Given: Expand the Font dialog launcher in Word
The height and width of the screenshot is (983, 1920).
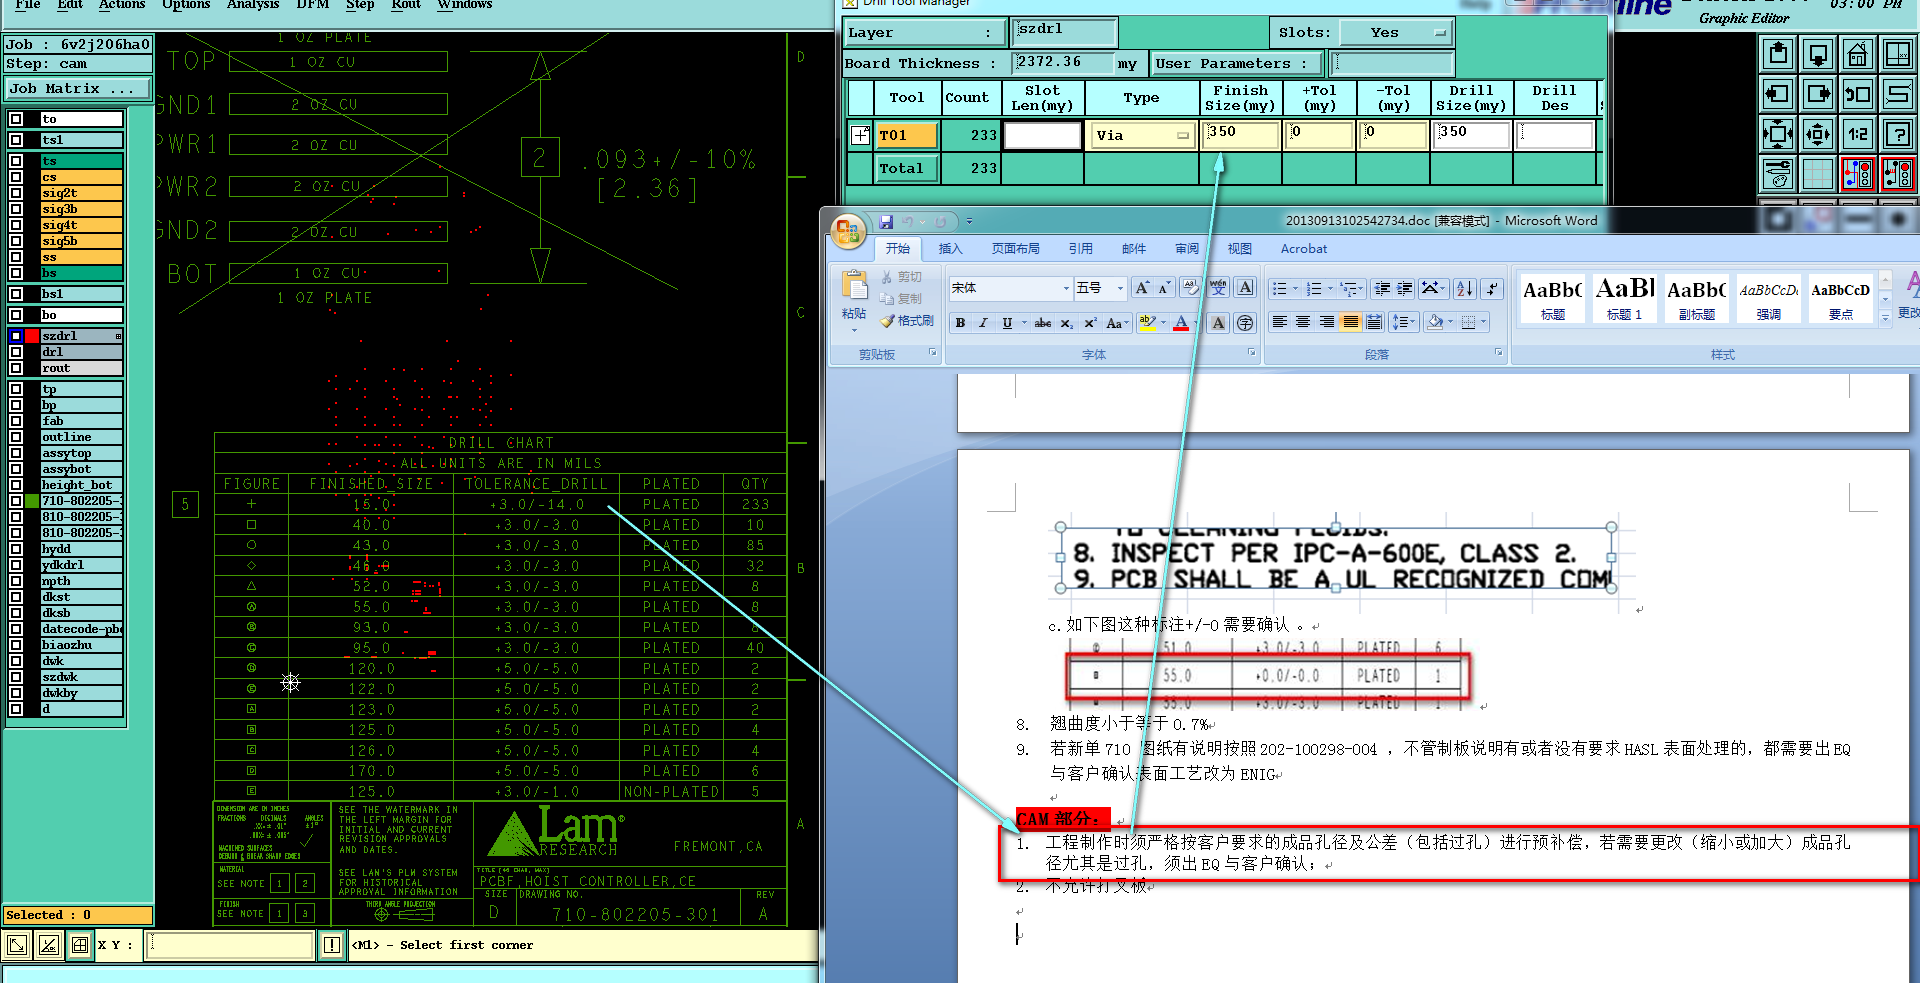Looking at the screenshot, I should 1251,353.
